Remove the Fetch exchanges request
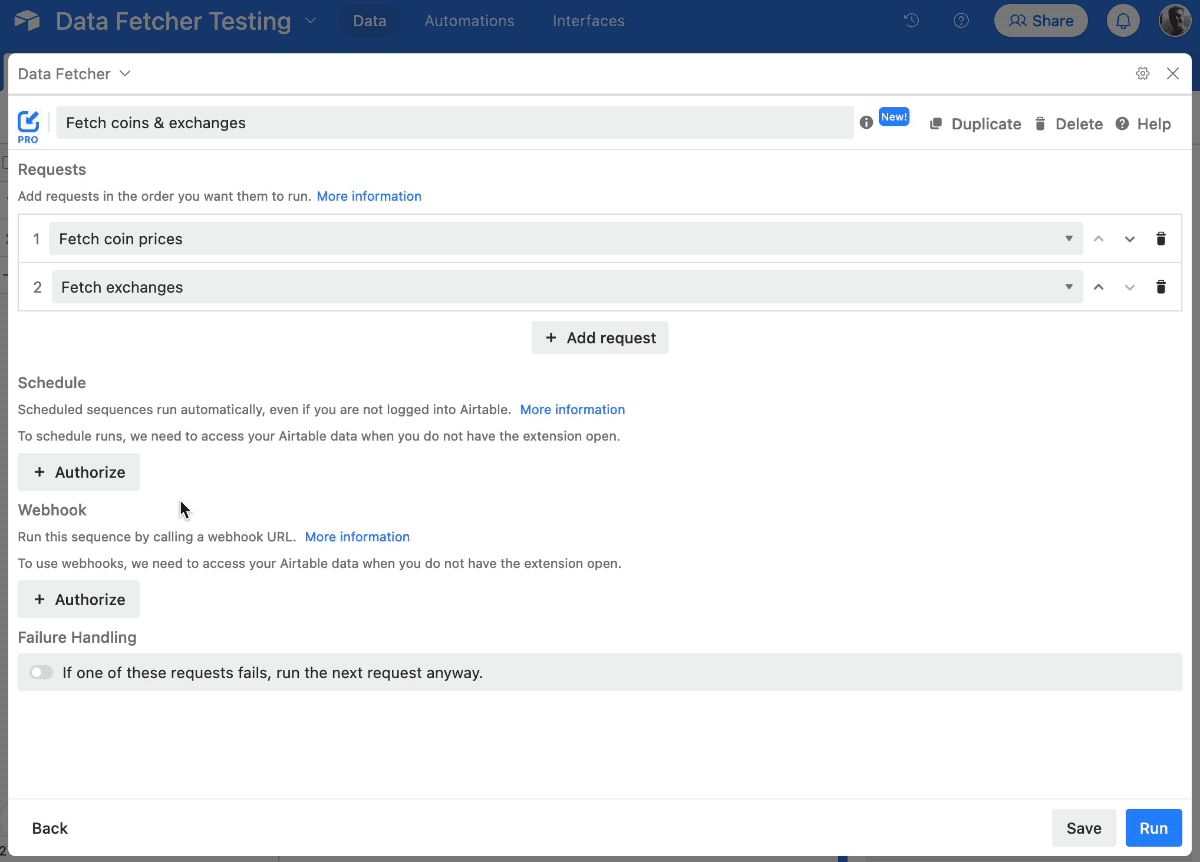Screen dimensions: 1200x862 pyautogui.click(x=1161, y=287)
